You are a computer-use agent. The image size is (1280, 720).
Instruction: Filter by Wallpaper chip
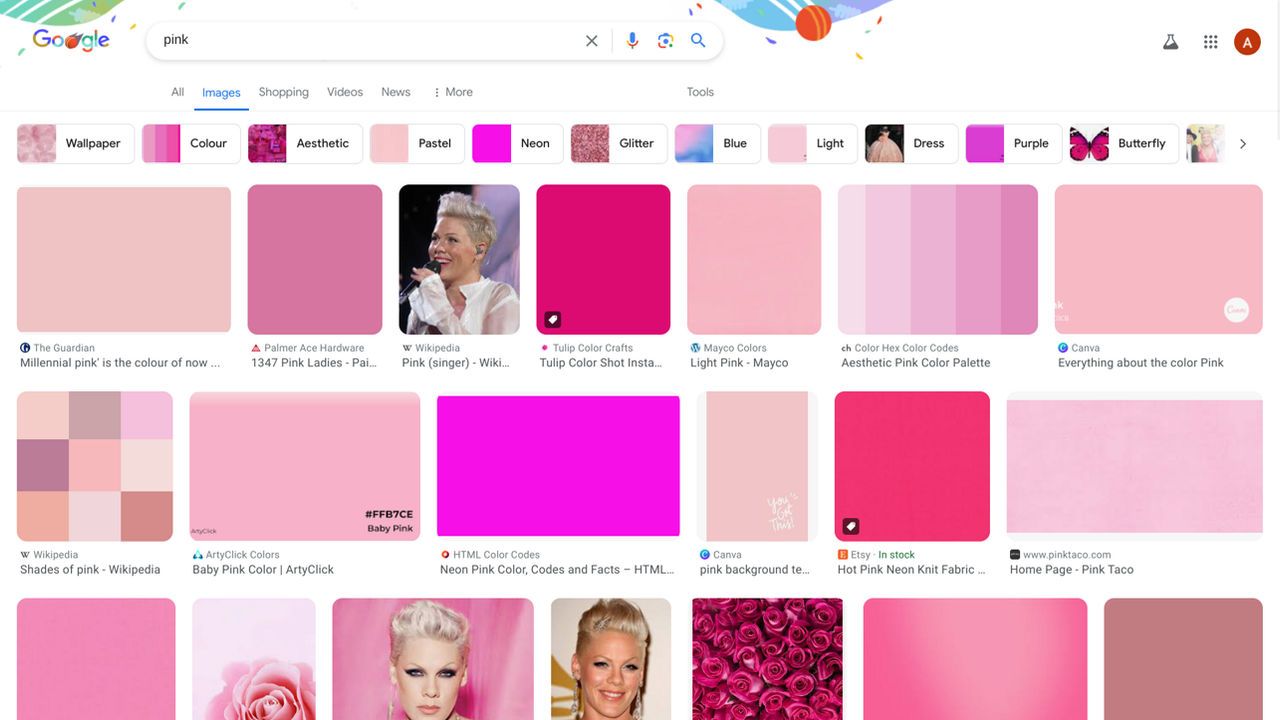pyautogui.click(x=75, y=143)
